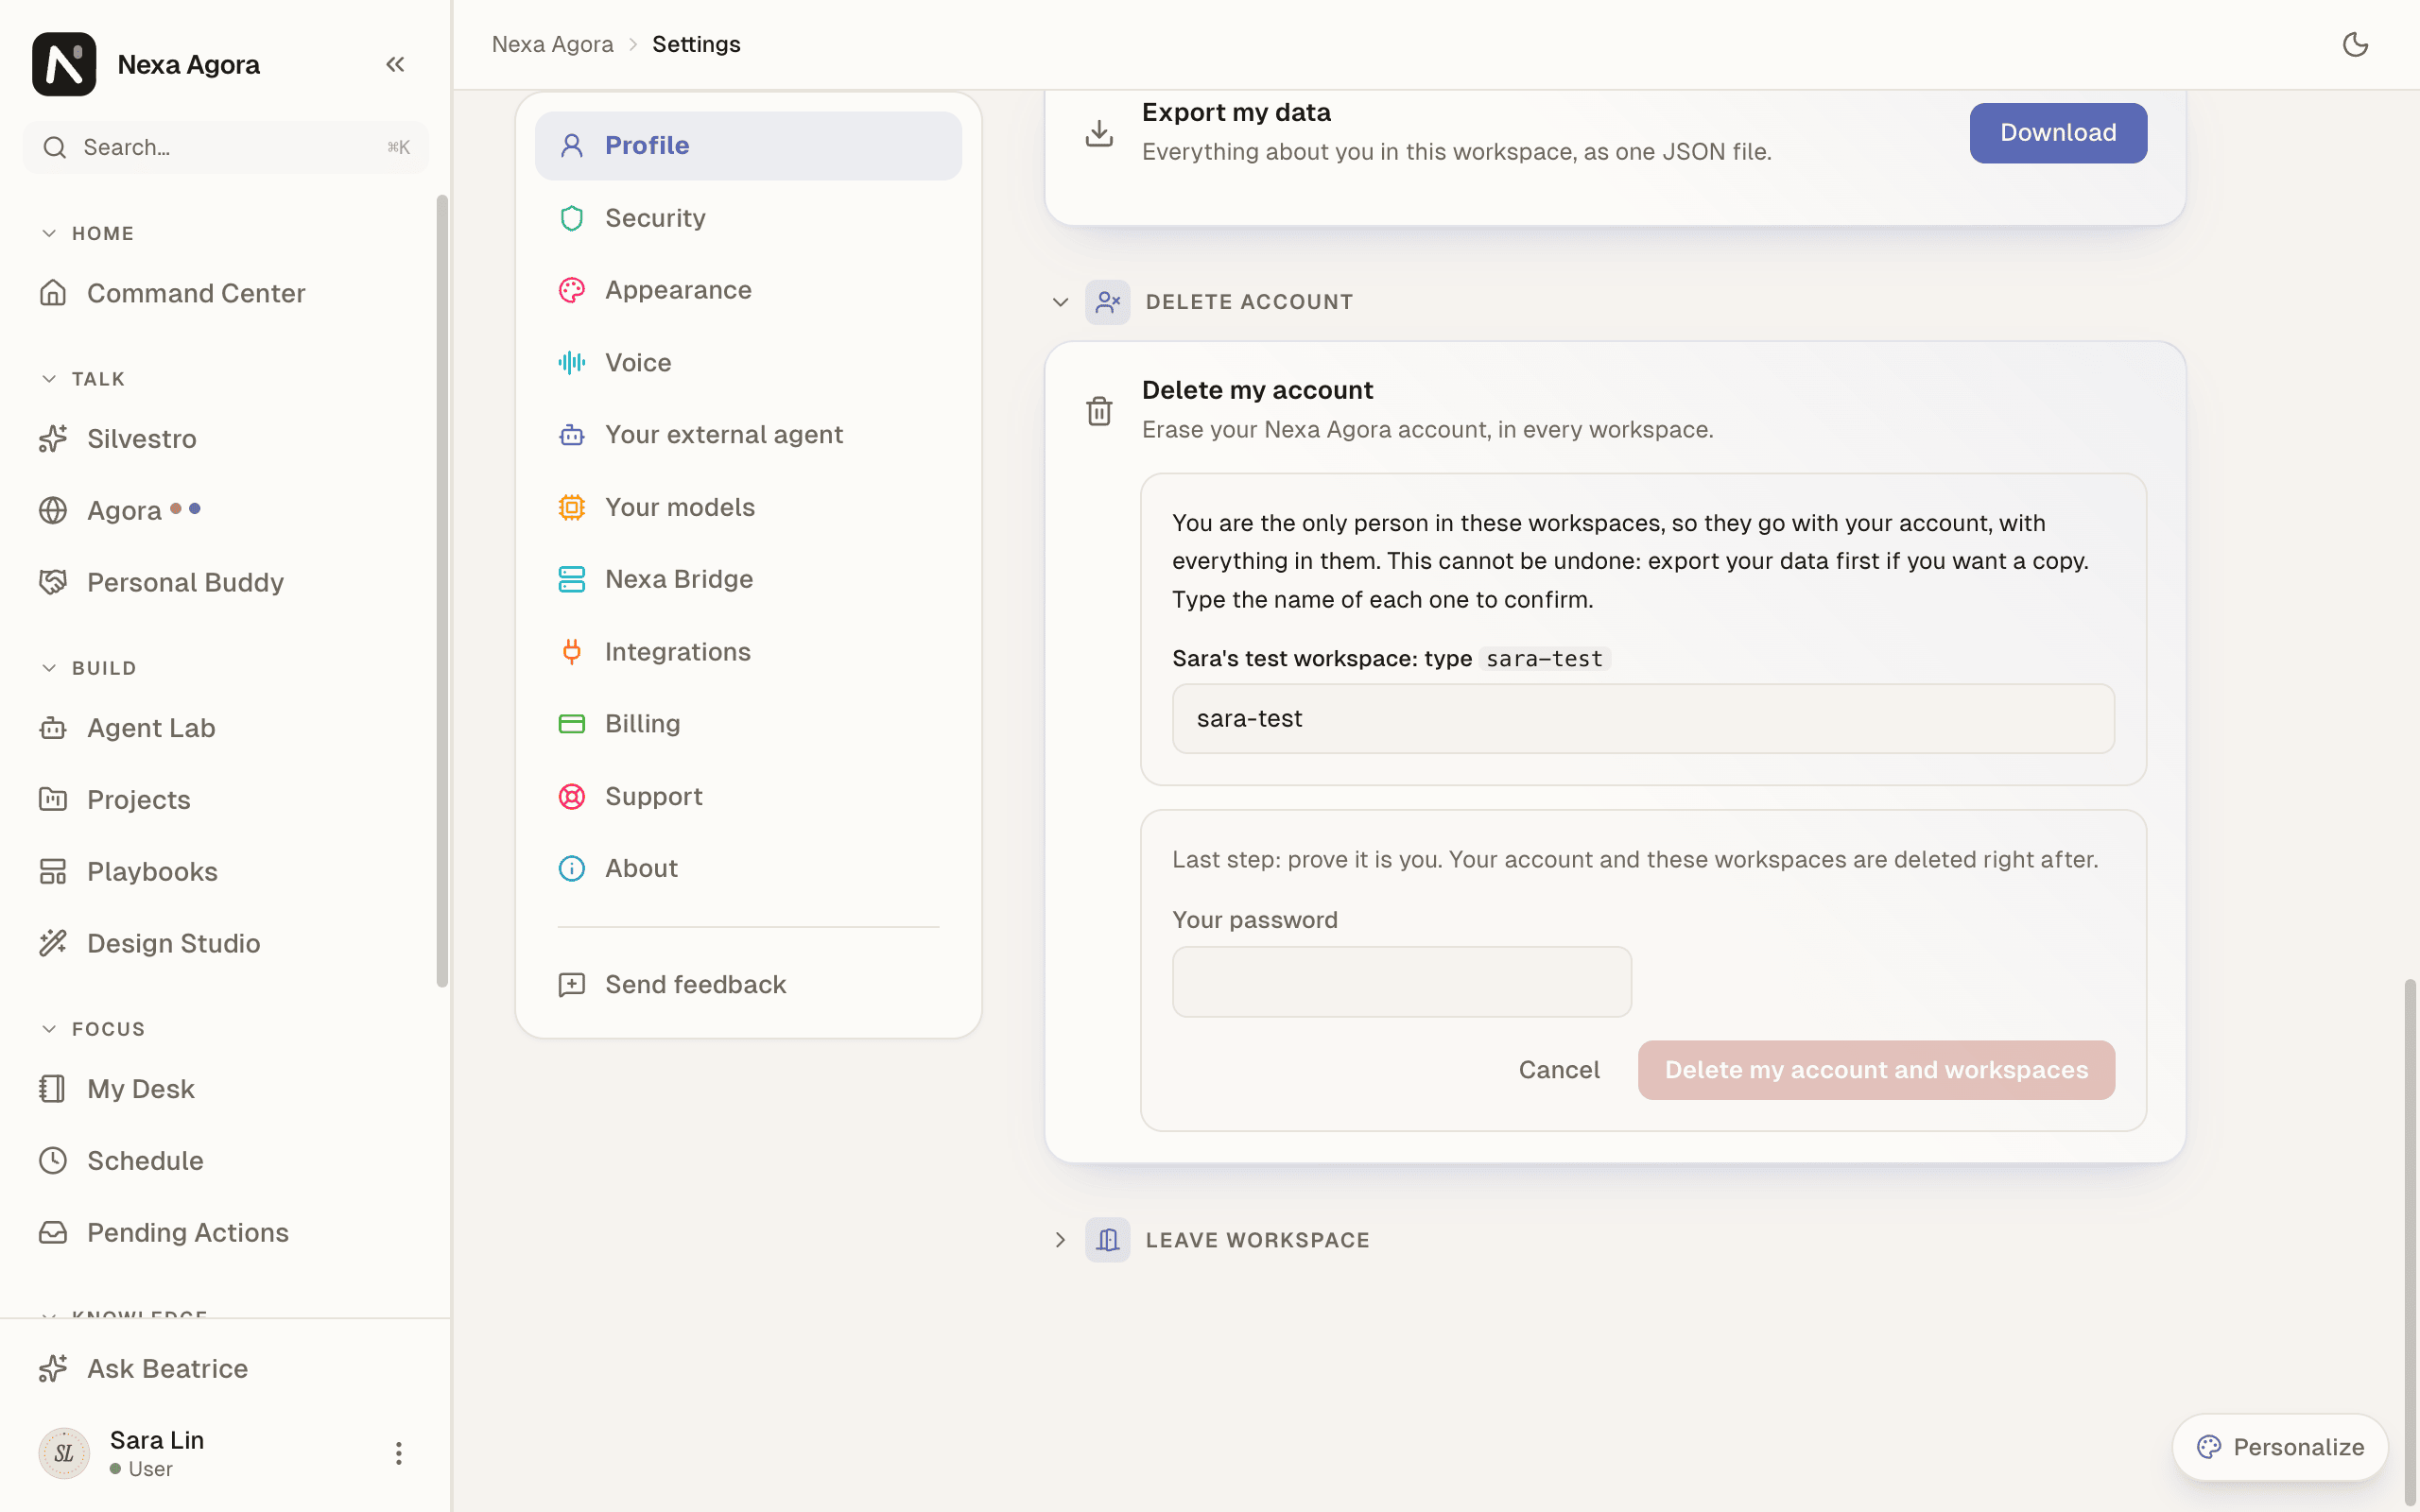Select the Security settings tab

[748, 218]
